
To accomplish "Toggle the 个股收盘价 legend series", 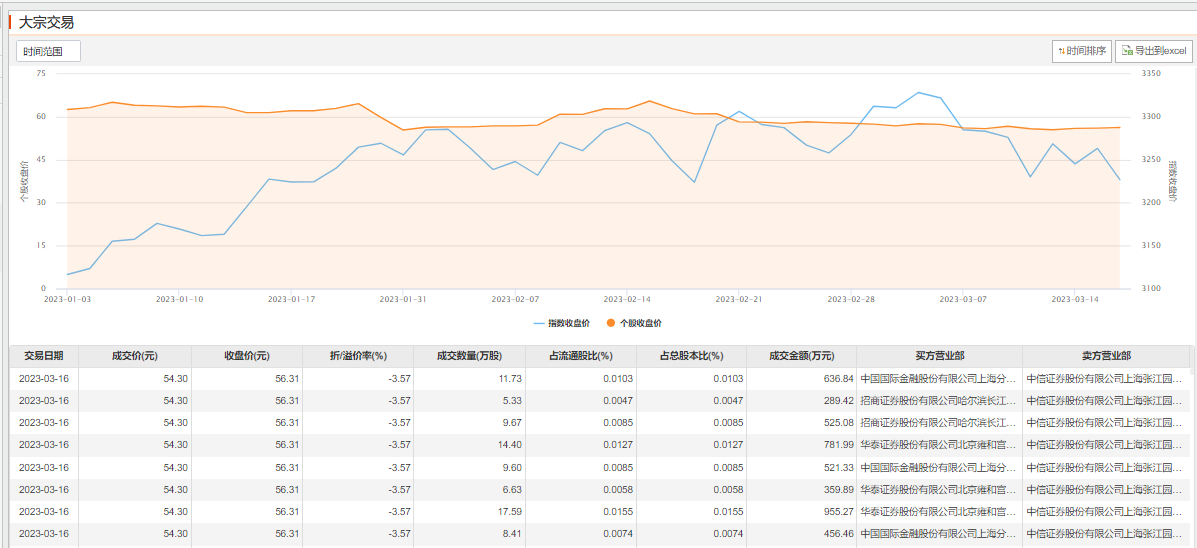I will point(640,323).
